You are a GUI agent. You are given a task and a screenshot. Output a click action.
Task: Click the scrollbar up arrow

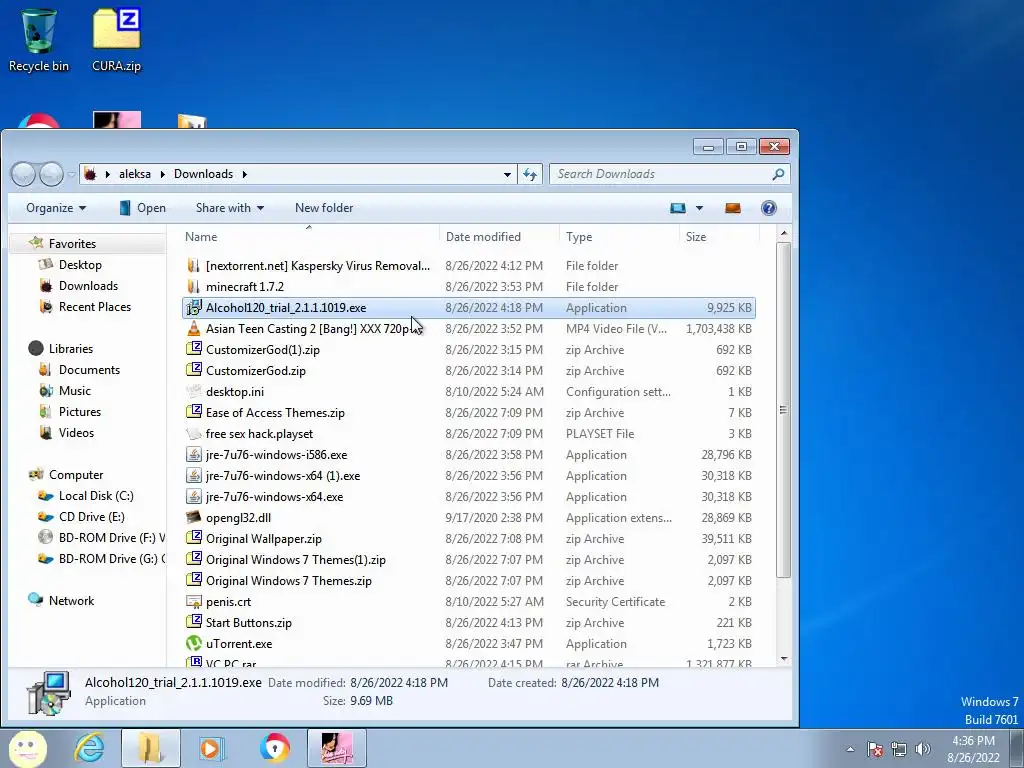coord(784,233)
